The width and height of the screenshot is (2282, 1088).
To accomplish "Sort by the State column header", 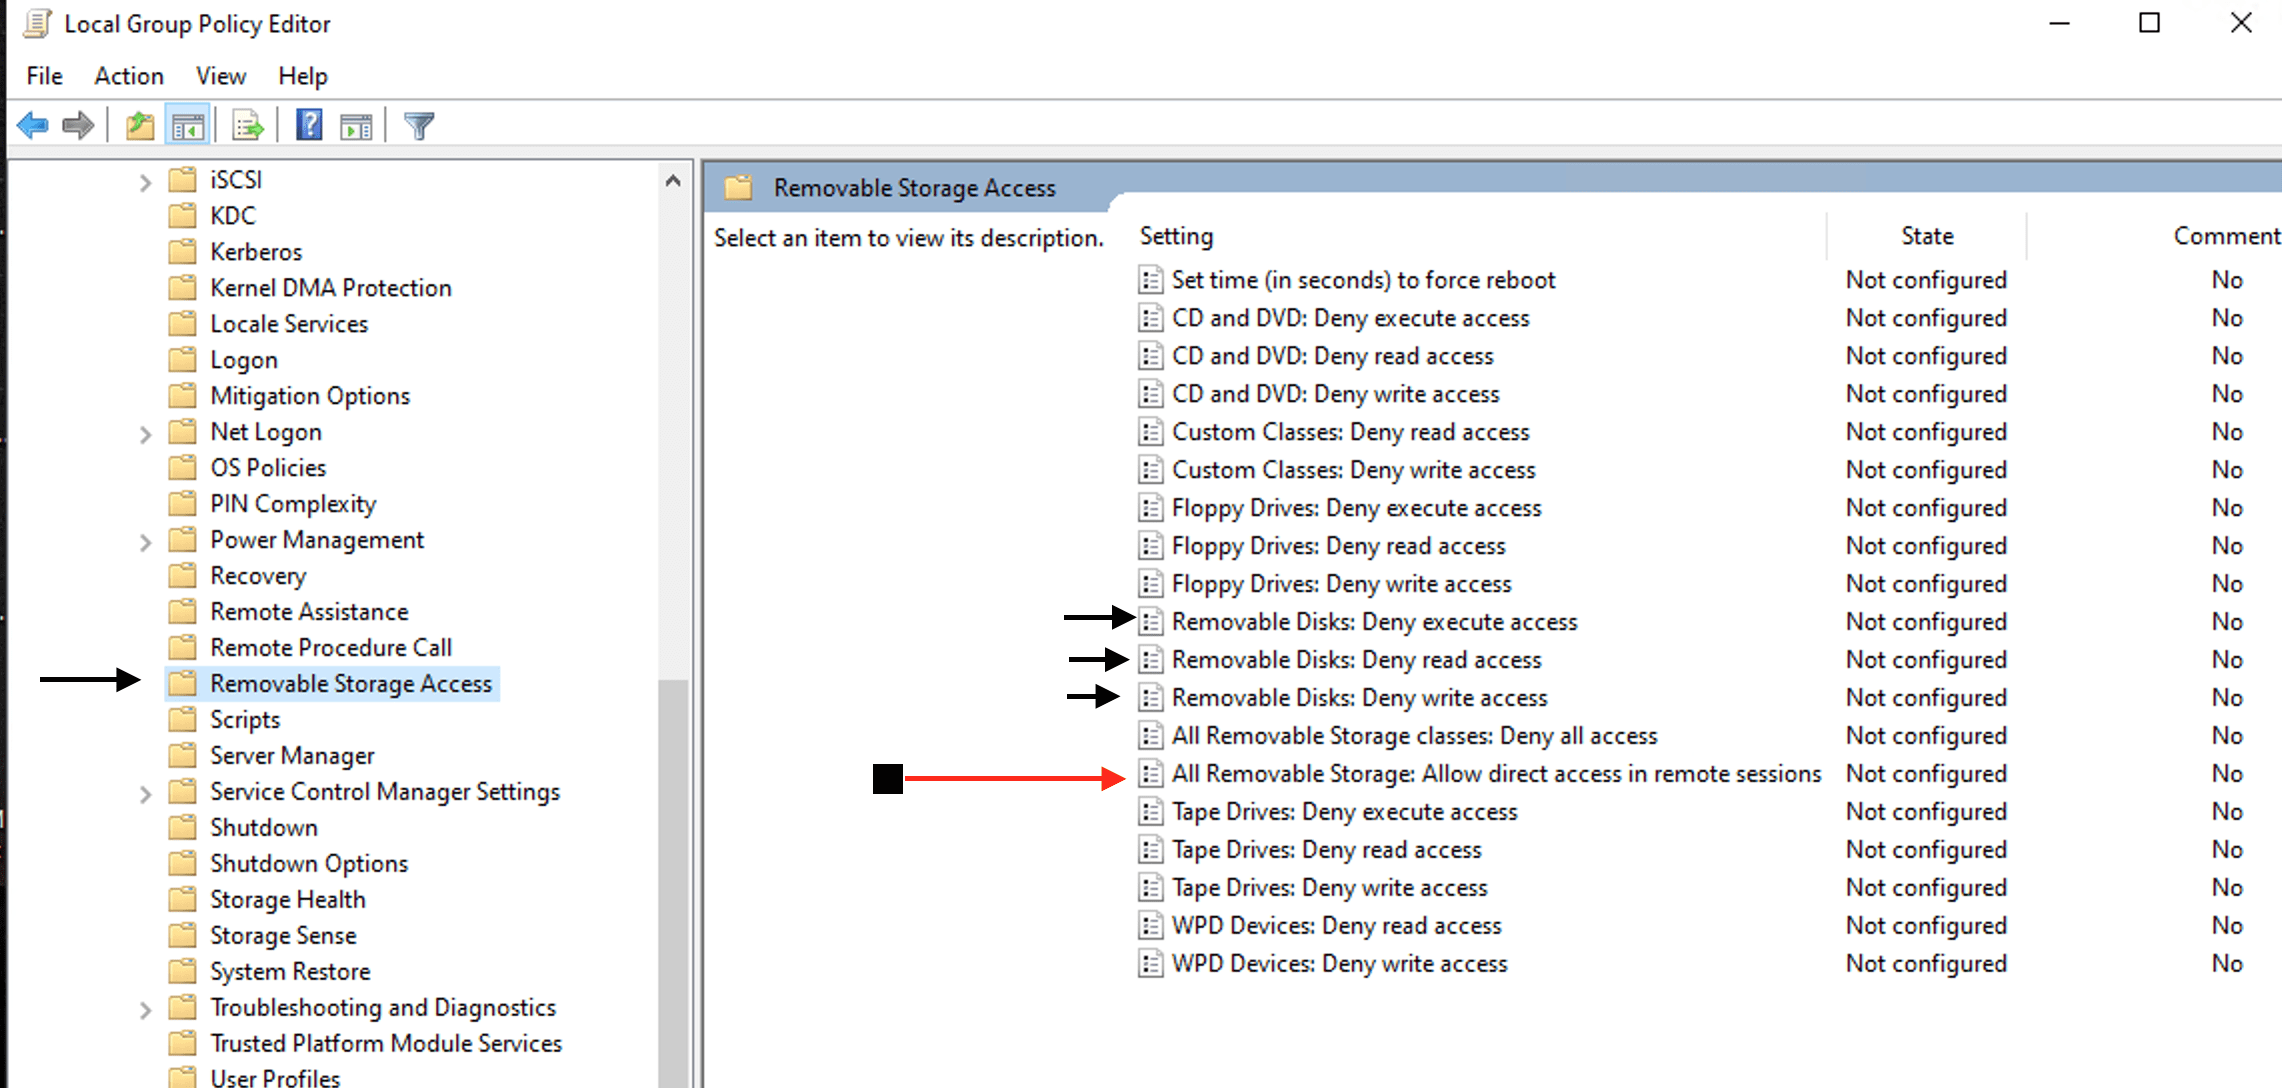I will (1926, 236).
